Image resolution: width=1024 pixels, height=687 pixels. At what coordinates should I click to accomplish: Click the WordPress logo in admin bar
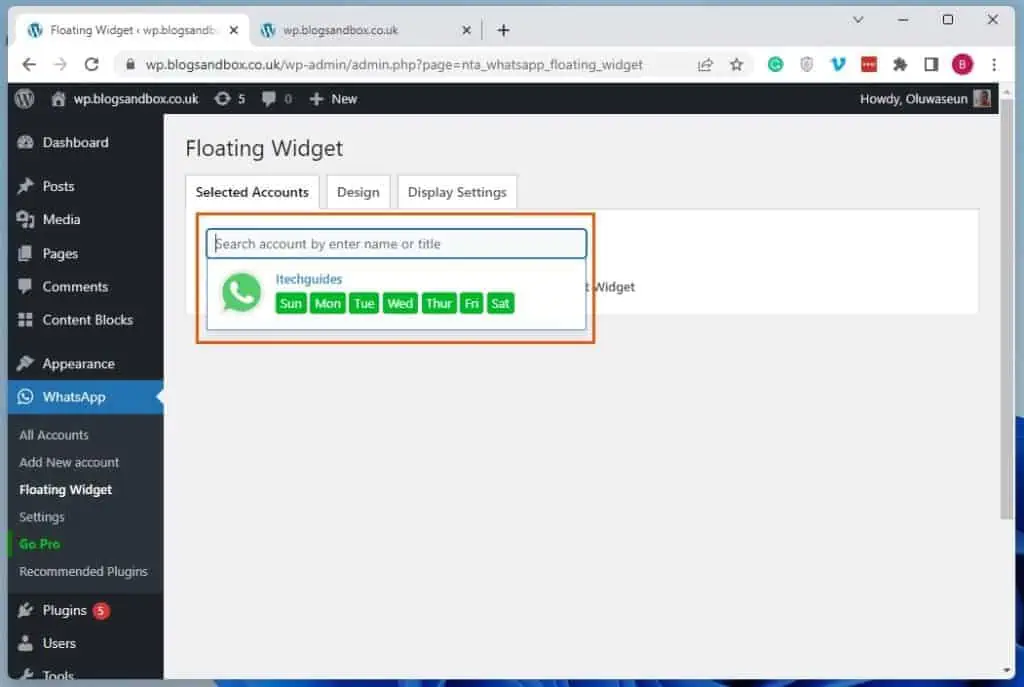24,99
